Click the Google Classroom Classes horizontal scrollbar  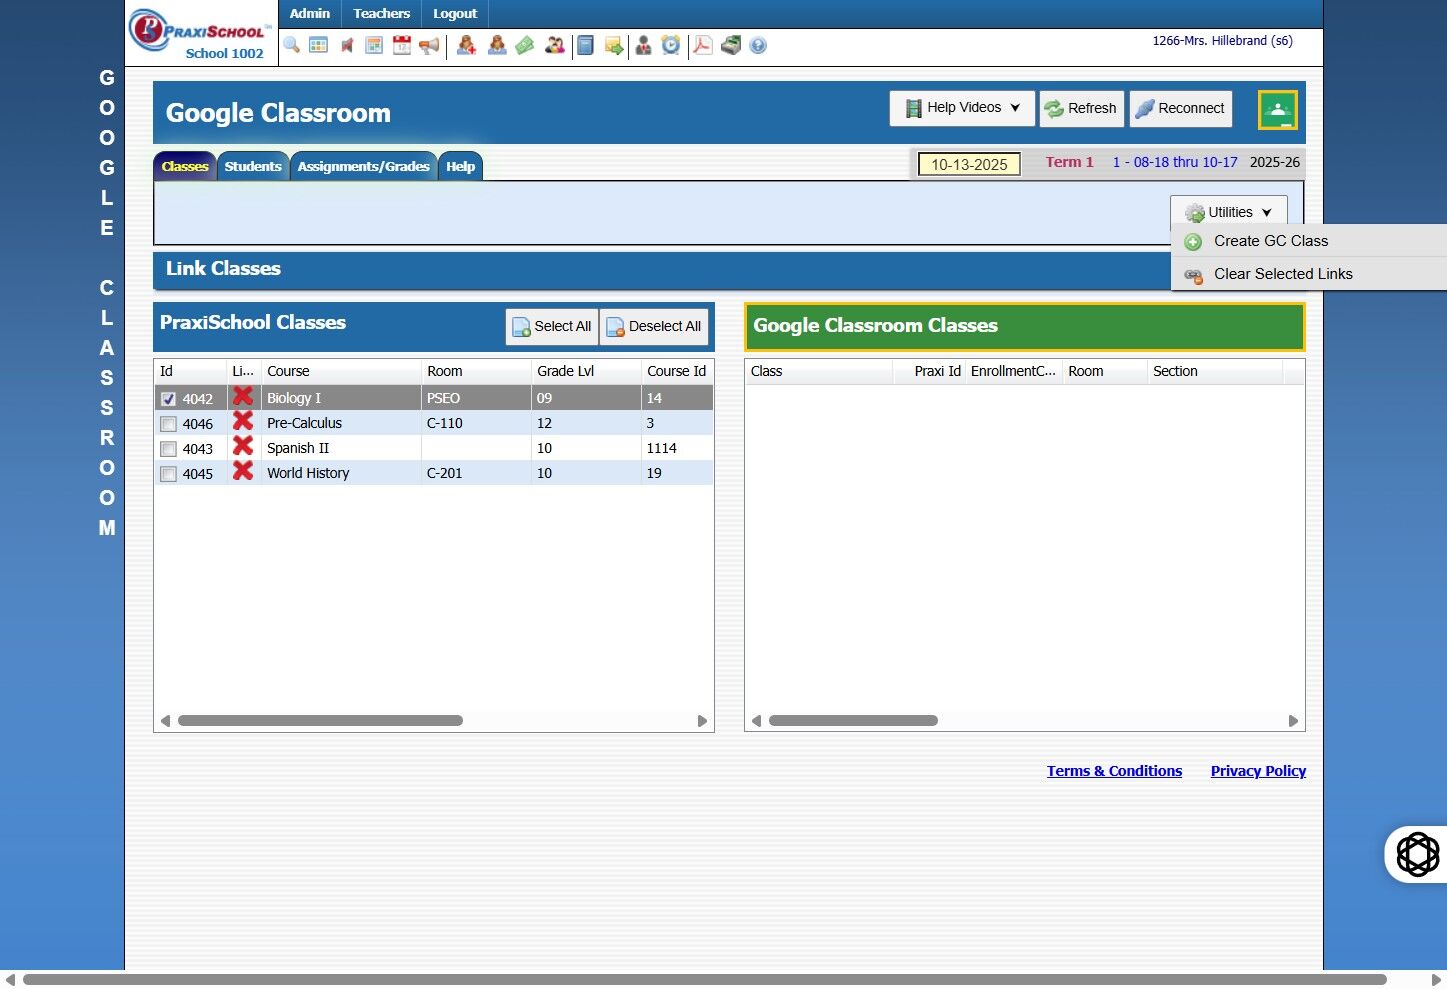tap(853, 720)
